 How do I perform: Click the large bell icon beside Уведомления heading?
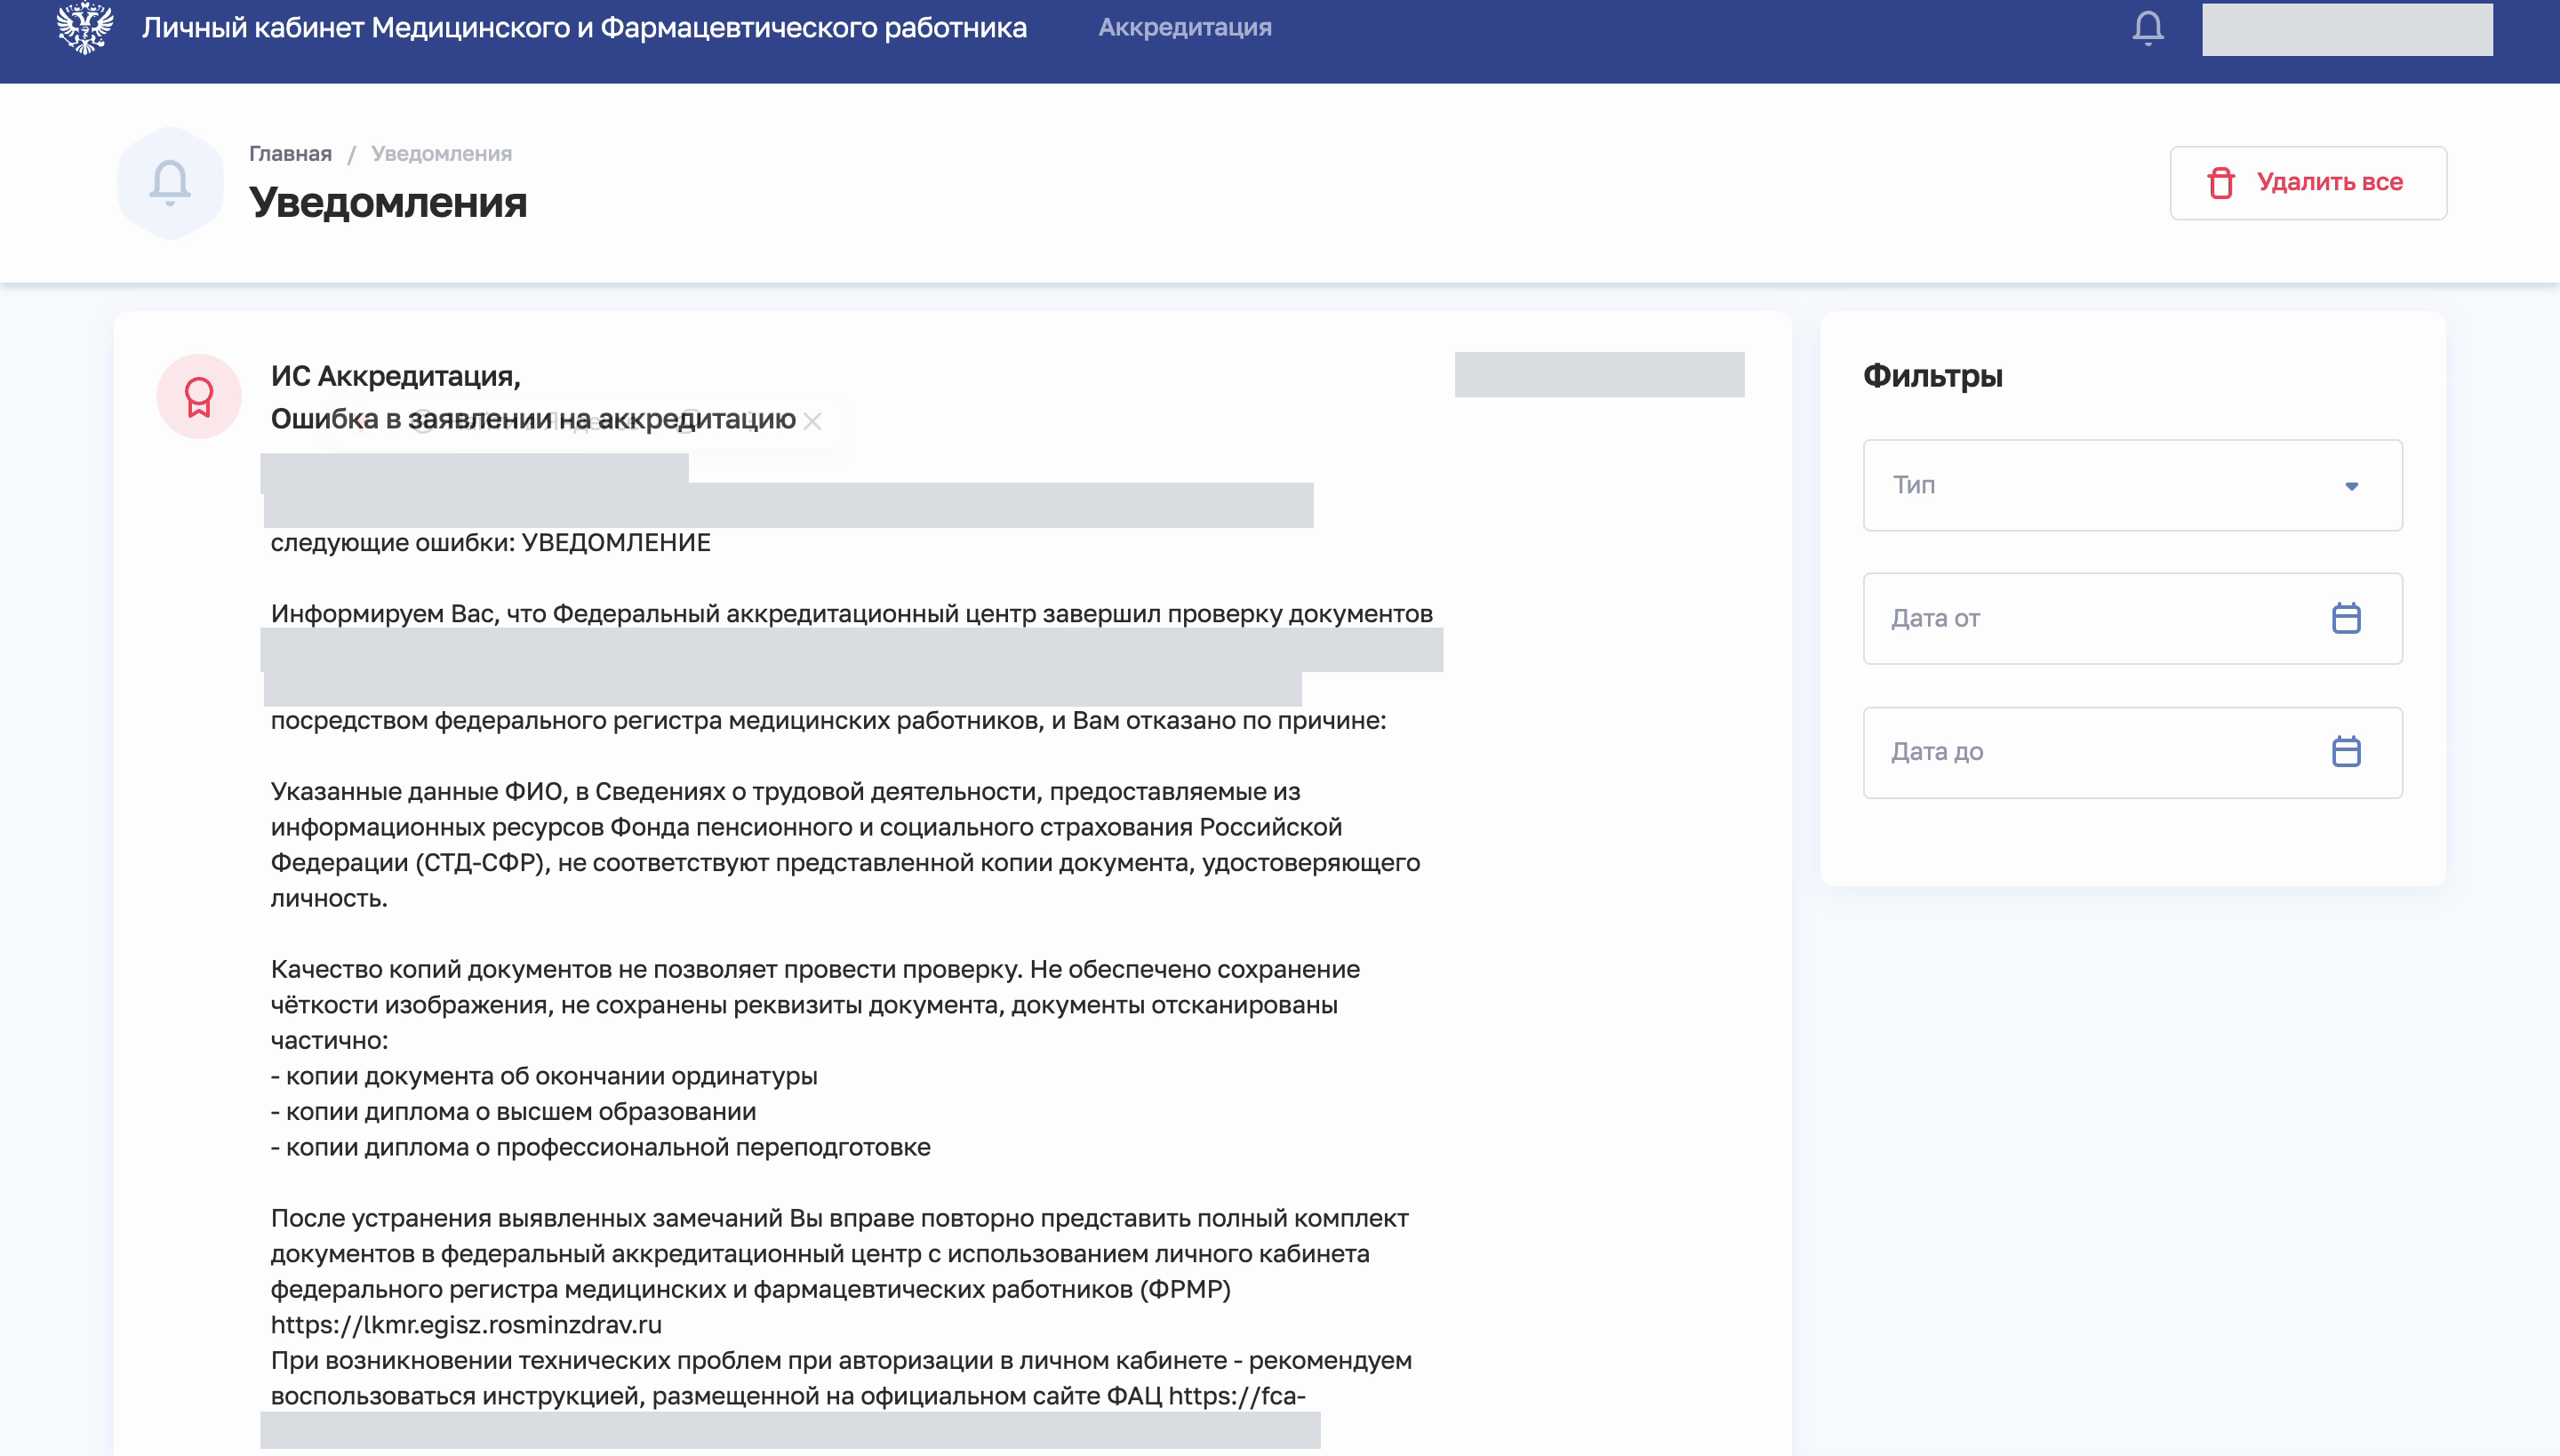pos(170,183)
